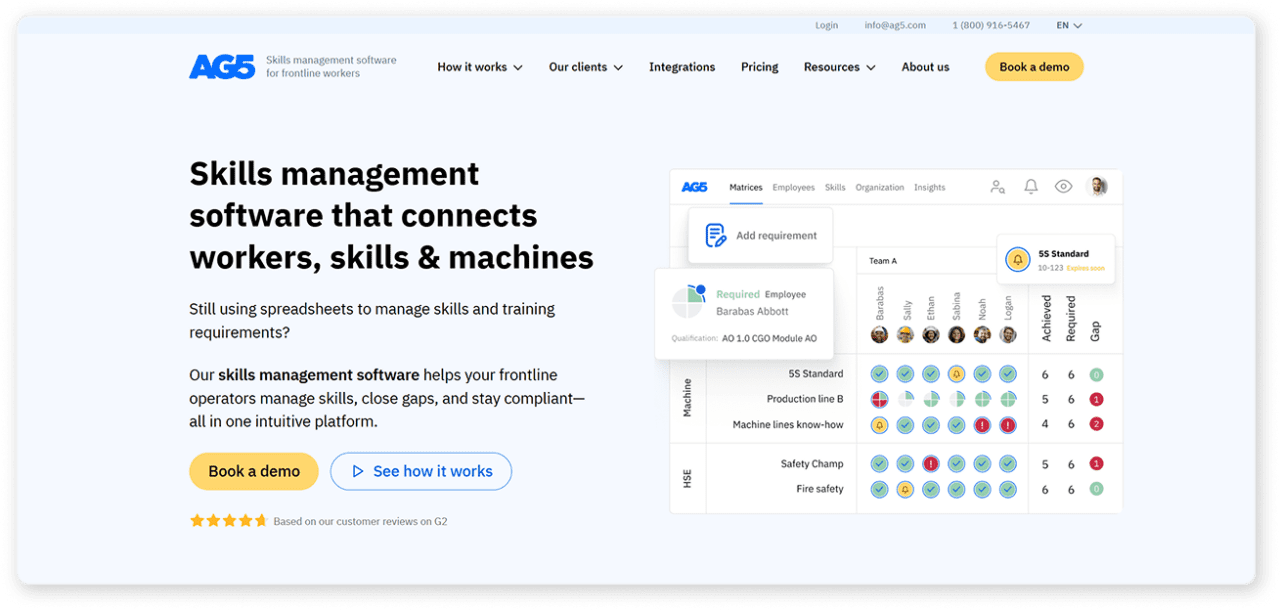Toggle Barabas's checkmark in 5S Standard row
Screen dimensions: 1280x610
click(x=879, y=374)
